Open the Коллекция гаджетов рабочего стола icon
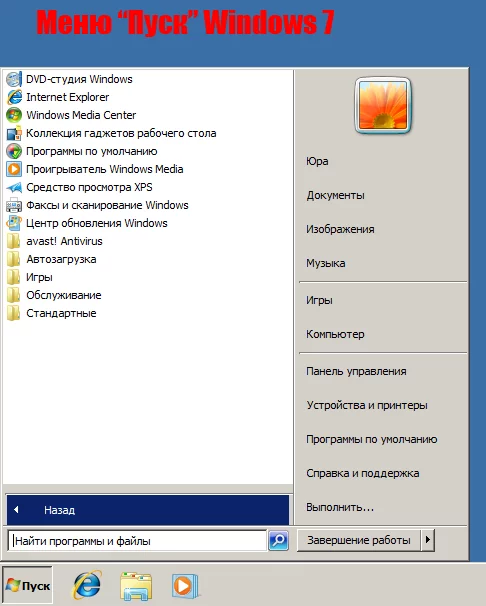Image resolution: width=486 pixels, height=606 pixels. click(x=14, y=133)
